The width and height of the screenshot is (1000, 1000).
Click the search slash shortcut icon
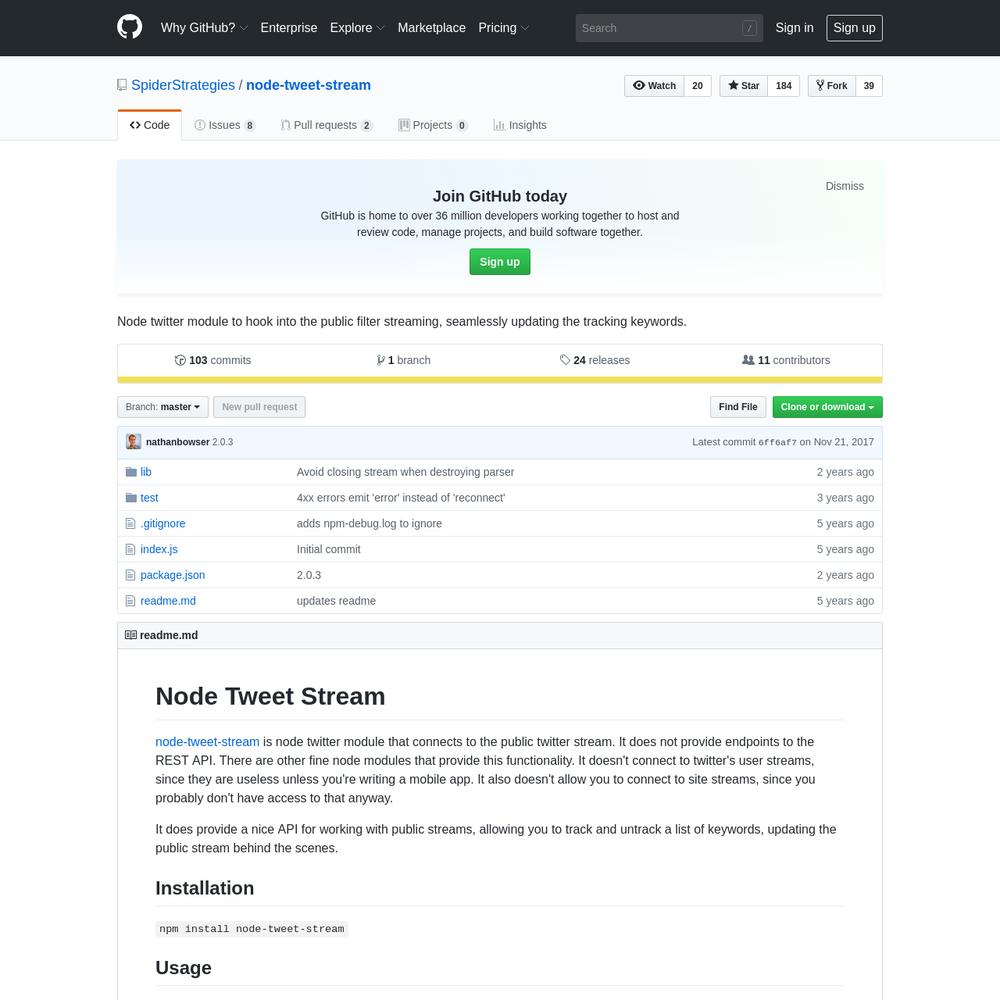tap(749, 28)
